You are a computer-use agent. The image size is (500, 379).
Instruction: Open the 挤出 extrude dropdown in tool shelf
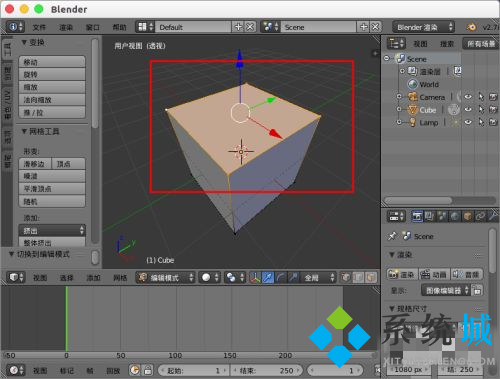point(52,230)
